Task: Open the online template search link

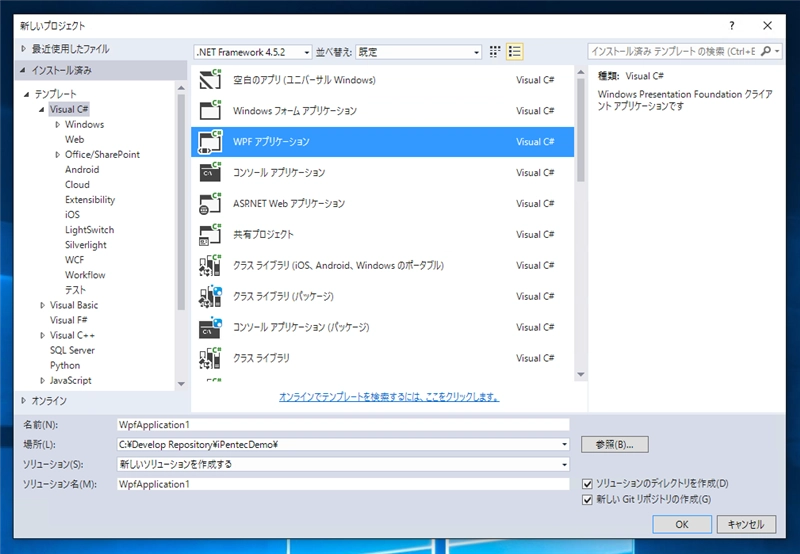Action: tap(389, 396)
